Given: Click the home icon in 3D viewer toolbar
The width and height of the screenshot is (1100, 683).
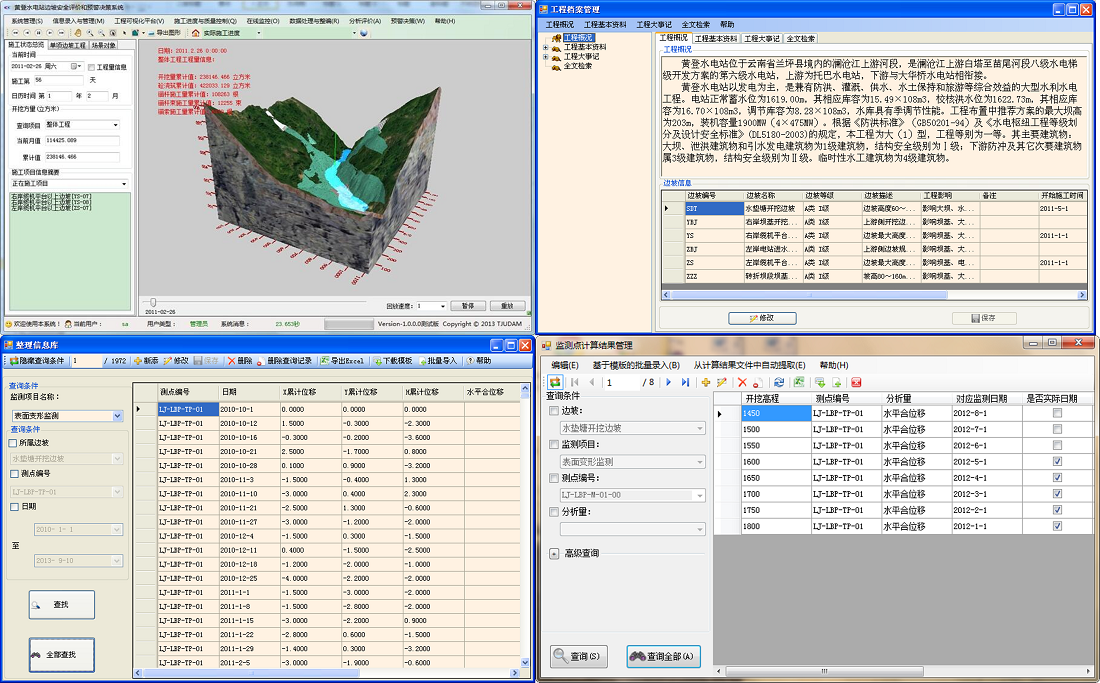Looking at the screenshot, I should (195, 32).
